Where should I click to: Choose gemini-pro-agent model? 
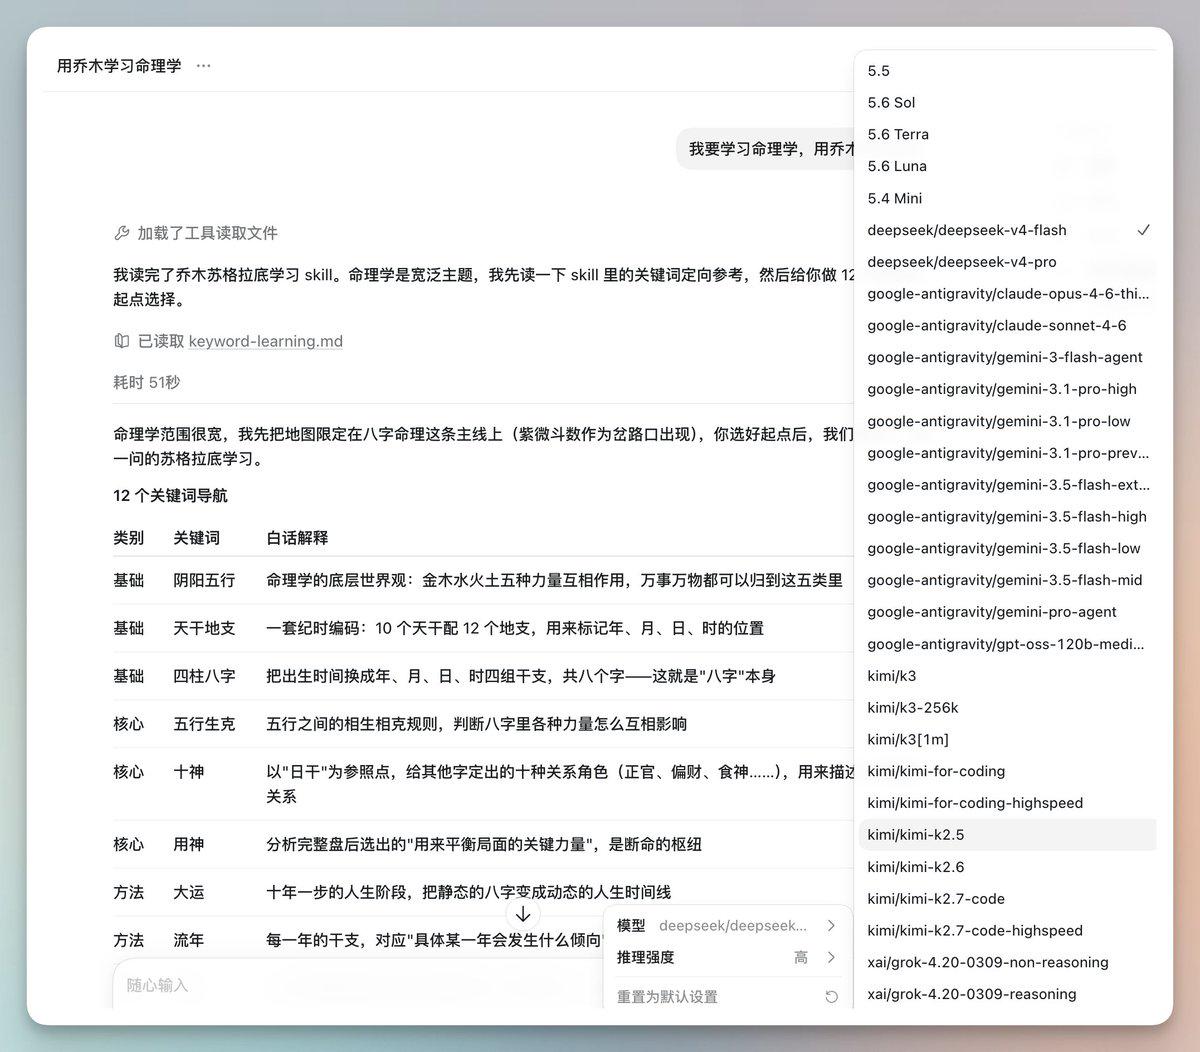coord(1008,612)
